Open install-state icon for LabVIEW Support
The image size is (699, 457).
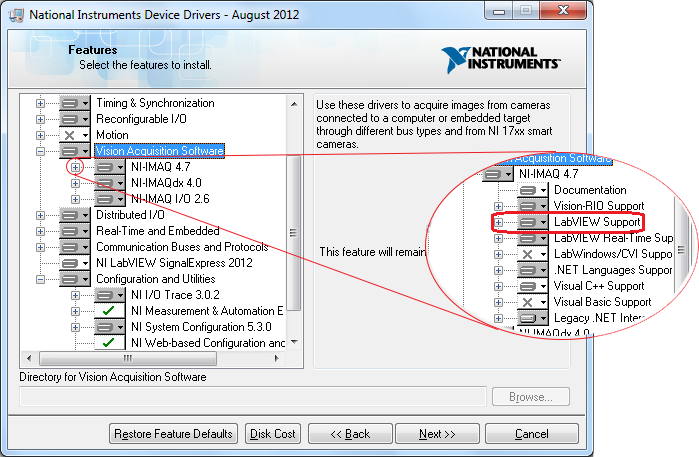pos(533,222)
